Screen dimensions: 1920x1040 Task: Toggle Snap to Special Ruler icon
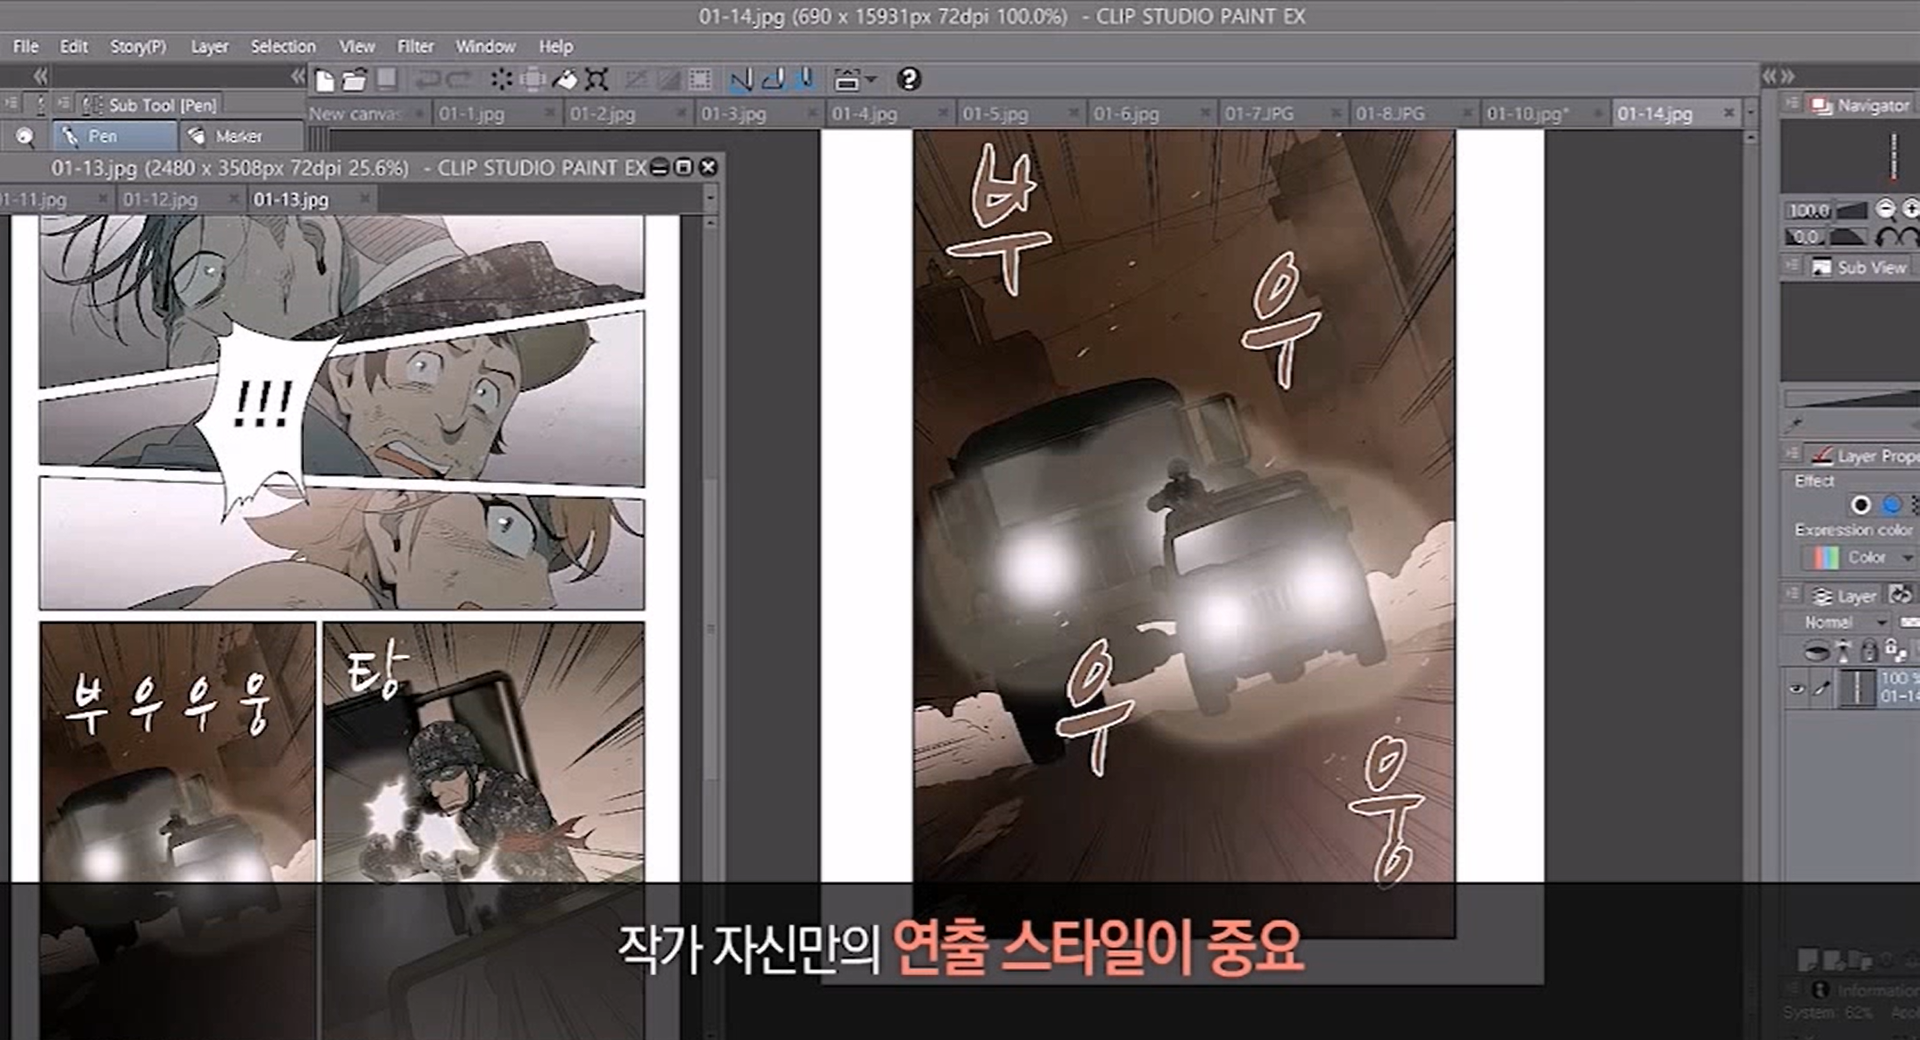(773, 80)
